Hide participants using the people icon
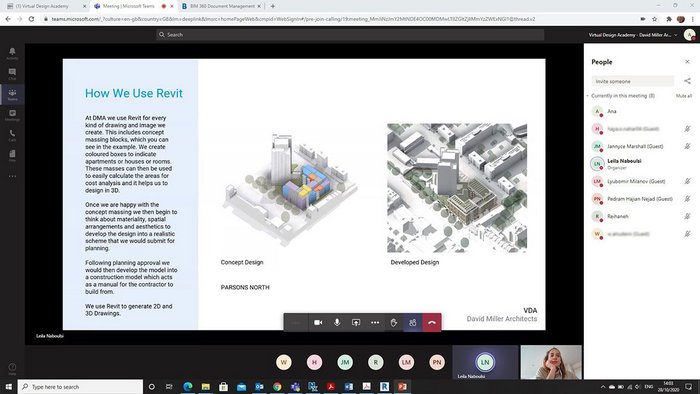This screenshot has width=700, height=394. click(412, 323)
